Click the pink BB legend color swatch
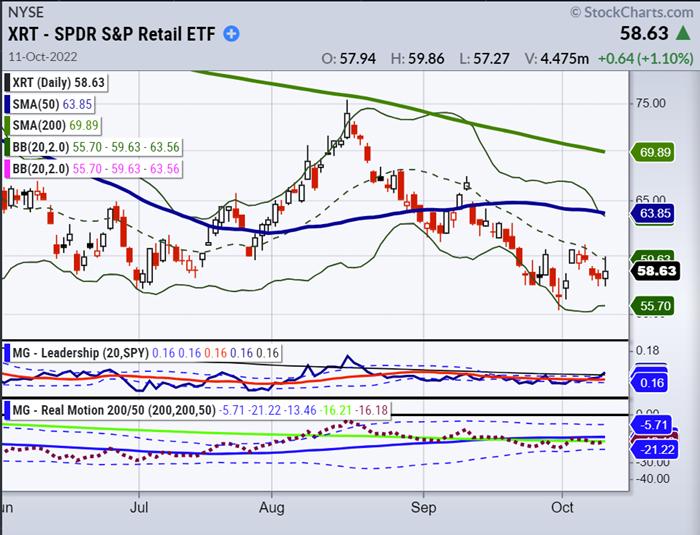 [7, 169]
